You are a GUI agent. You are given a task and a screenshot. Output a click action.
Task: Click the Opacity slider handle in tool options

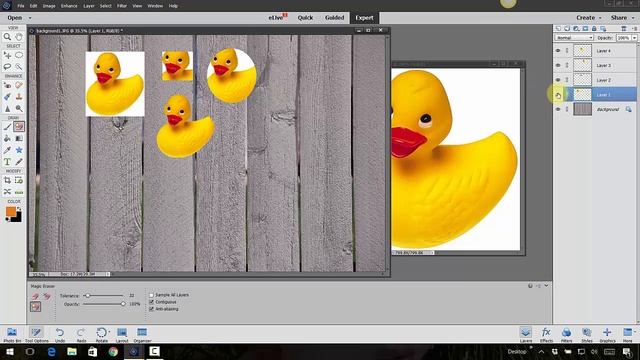[123, 304]
